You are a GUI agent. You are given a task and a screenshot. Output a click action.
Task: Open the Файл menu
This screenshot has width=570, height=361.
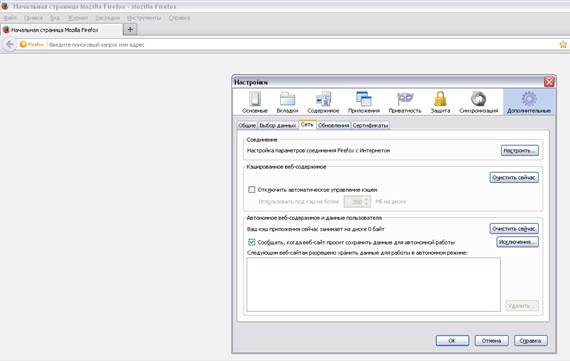point(11,18)
